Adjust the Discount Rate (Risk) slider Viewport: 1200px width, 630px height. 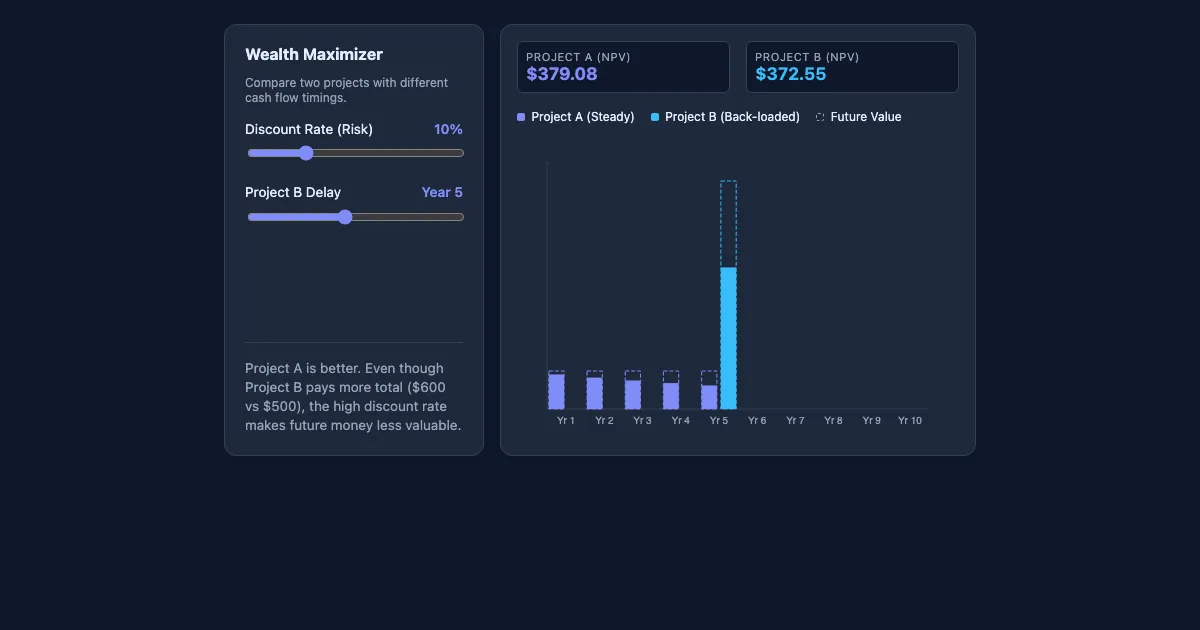[355, 153]
